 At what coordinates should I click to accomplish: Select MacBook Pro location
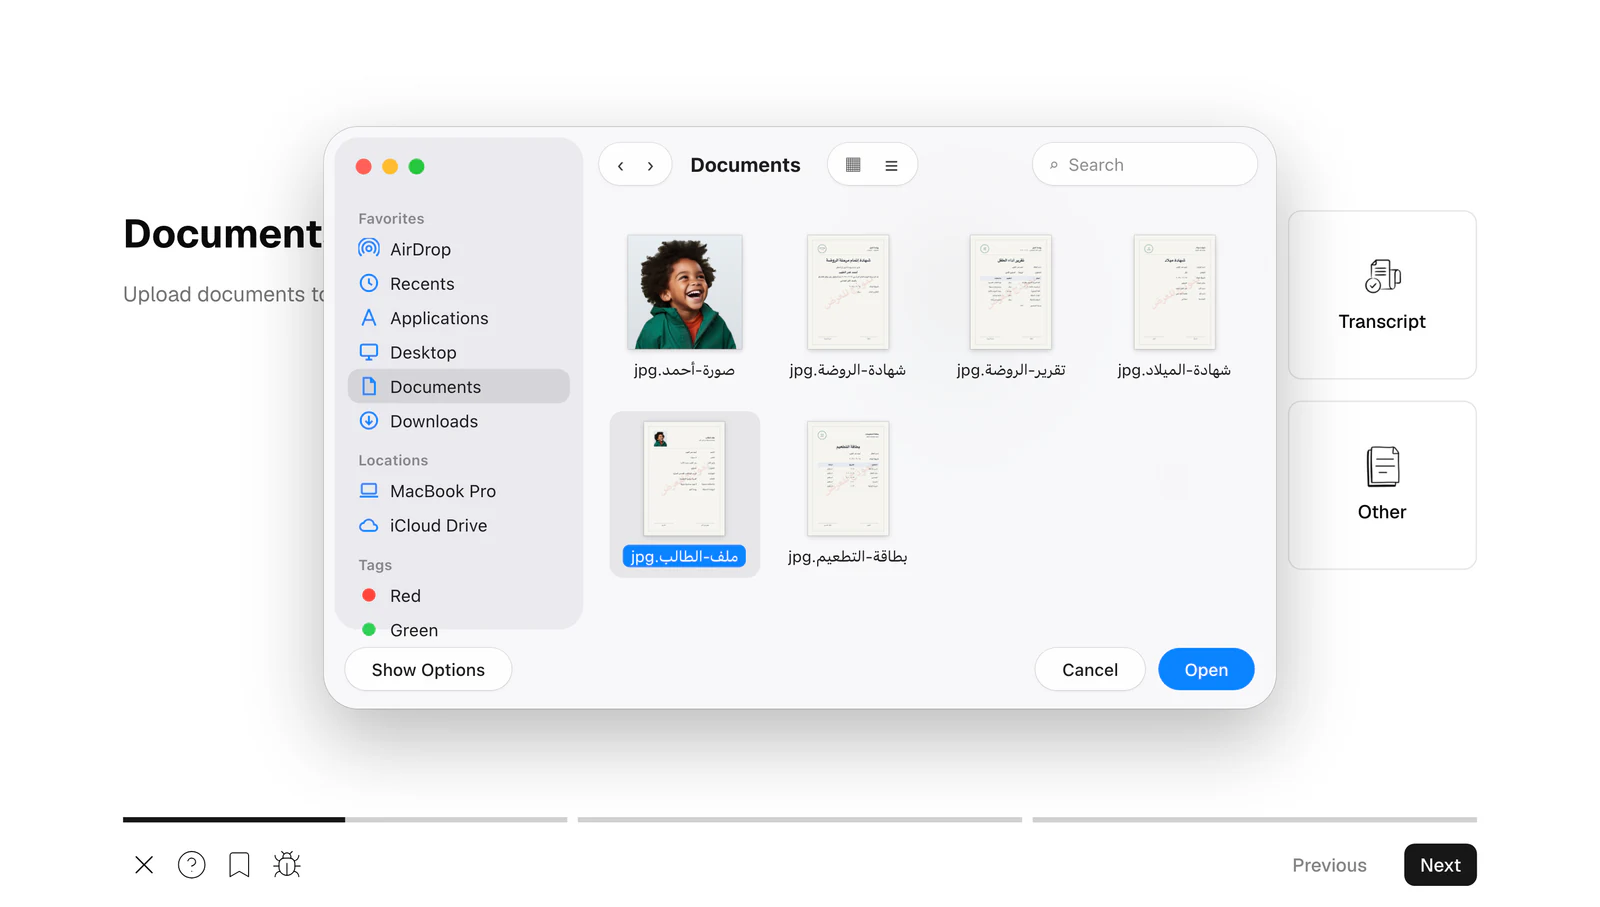click(x=459, y=491)
